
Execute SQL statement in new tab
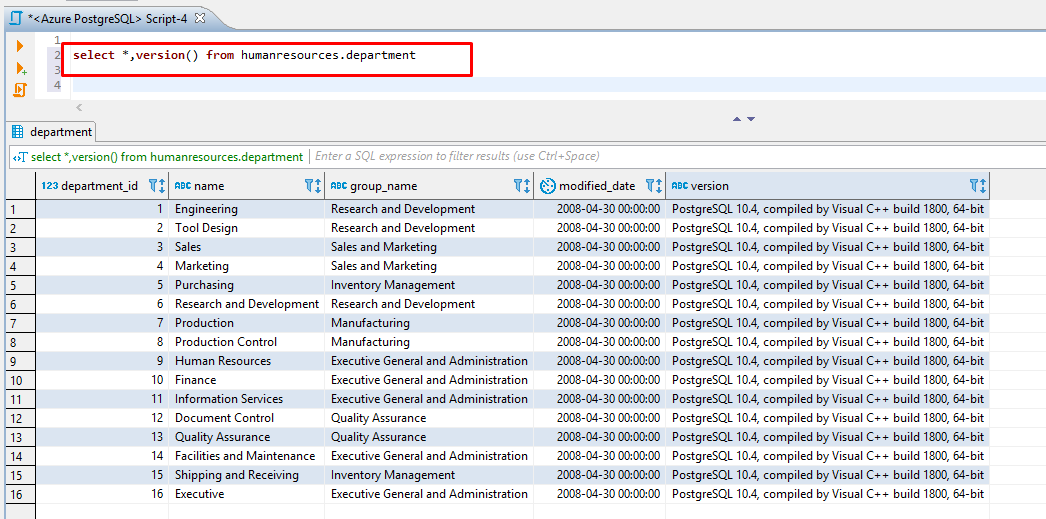[21, 68]
